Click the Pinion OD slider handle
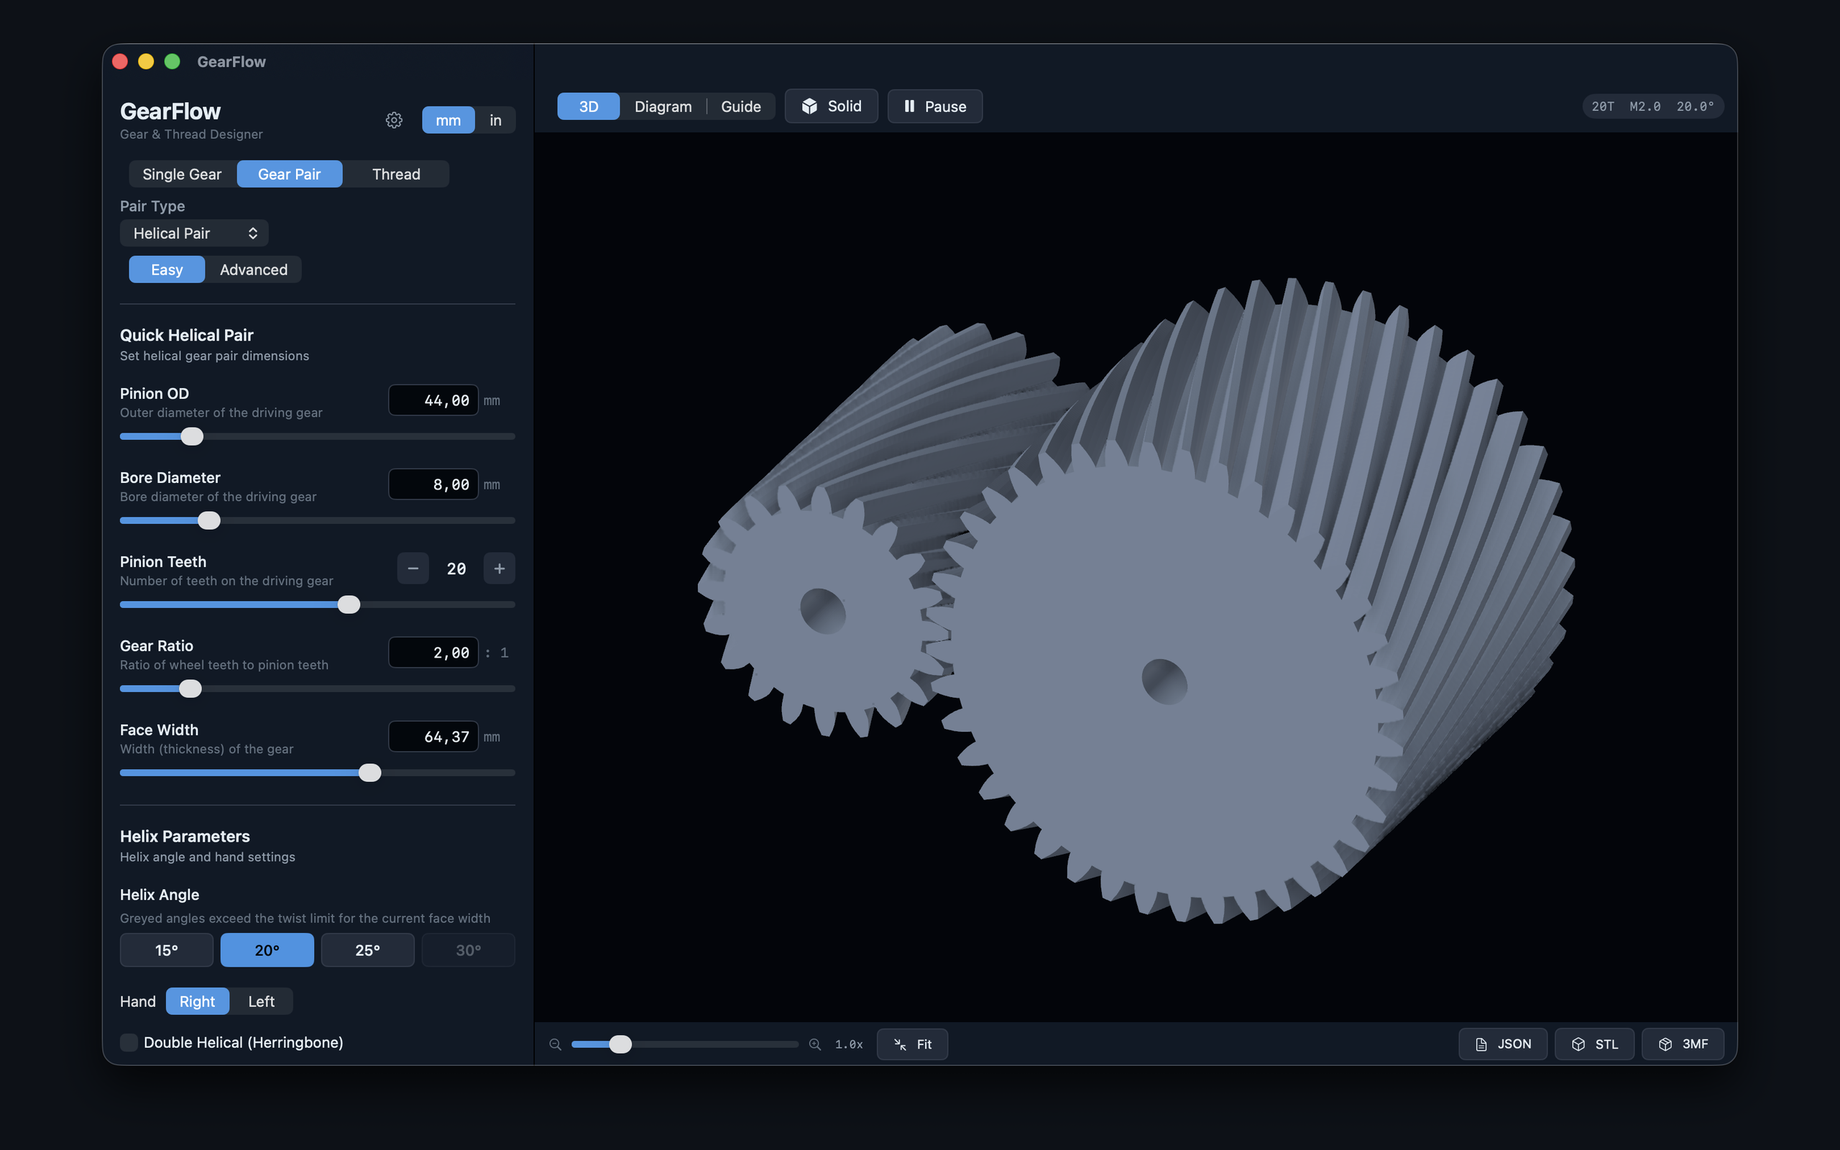1840x1150 pixels. tap(192, 436)
